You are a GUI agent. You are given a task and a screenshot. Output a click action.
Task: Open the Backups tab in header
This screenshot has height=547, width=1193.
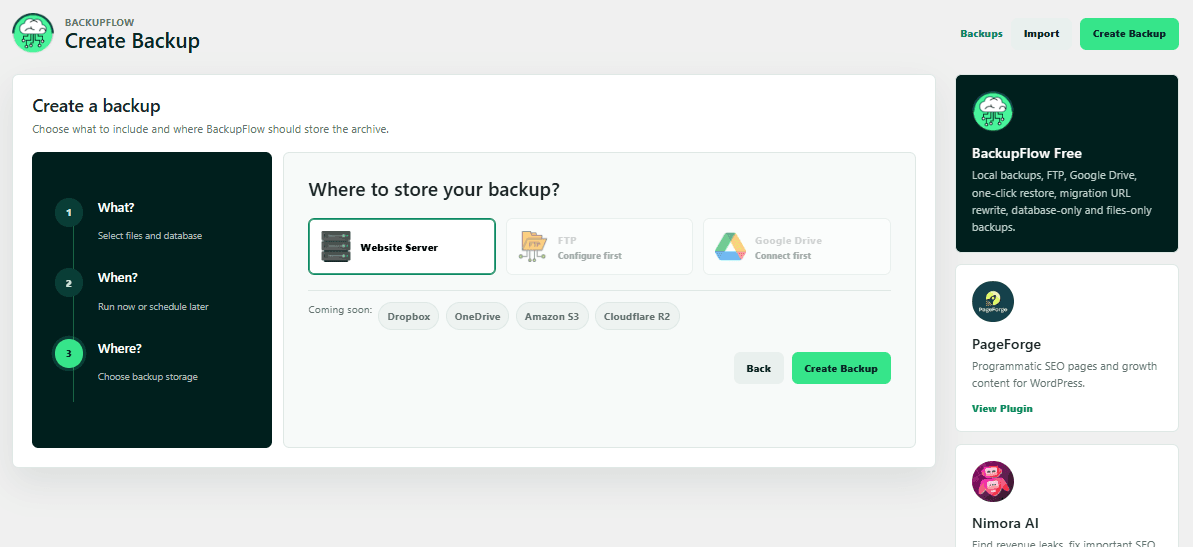(981, 33)
